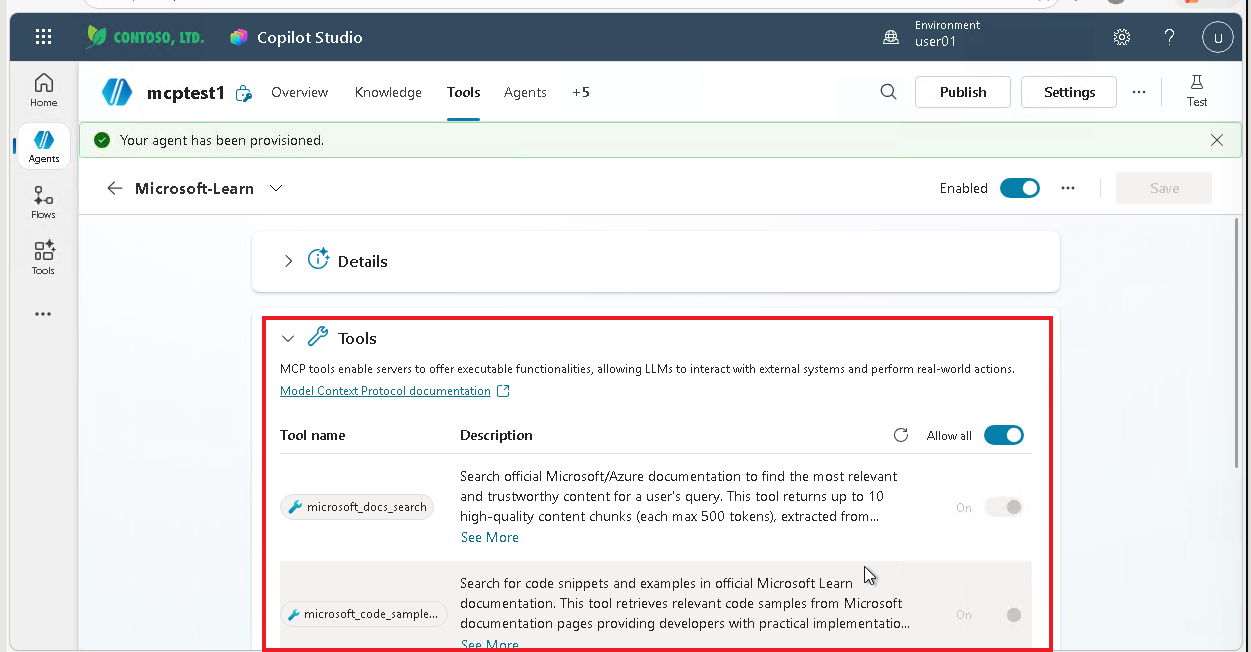Open the Microsoft-Learn name dropdown chevron
The height and width of the screenshot is (652, 1251).
[x=276, y=188]
